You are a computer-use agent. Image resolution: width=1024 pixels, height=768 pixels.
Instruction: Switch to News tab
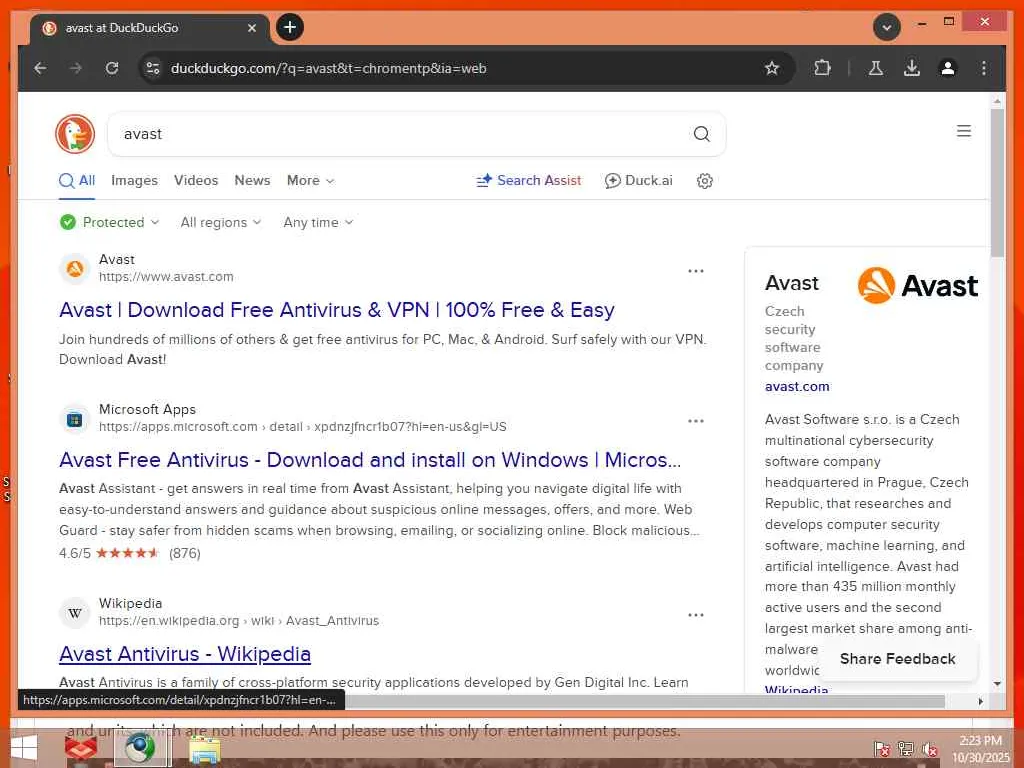point(252,181)
